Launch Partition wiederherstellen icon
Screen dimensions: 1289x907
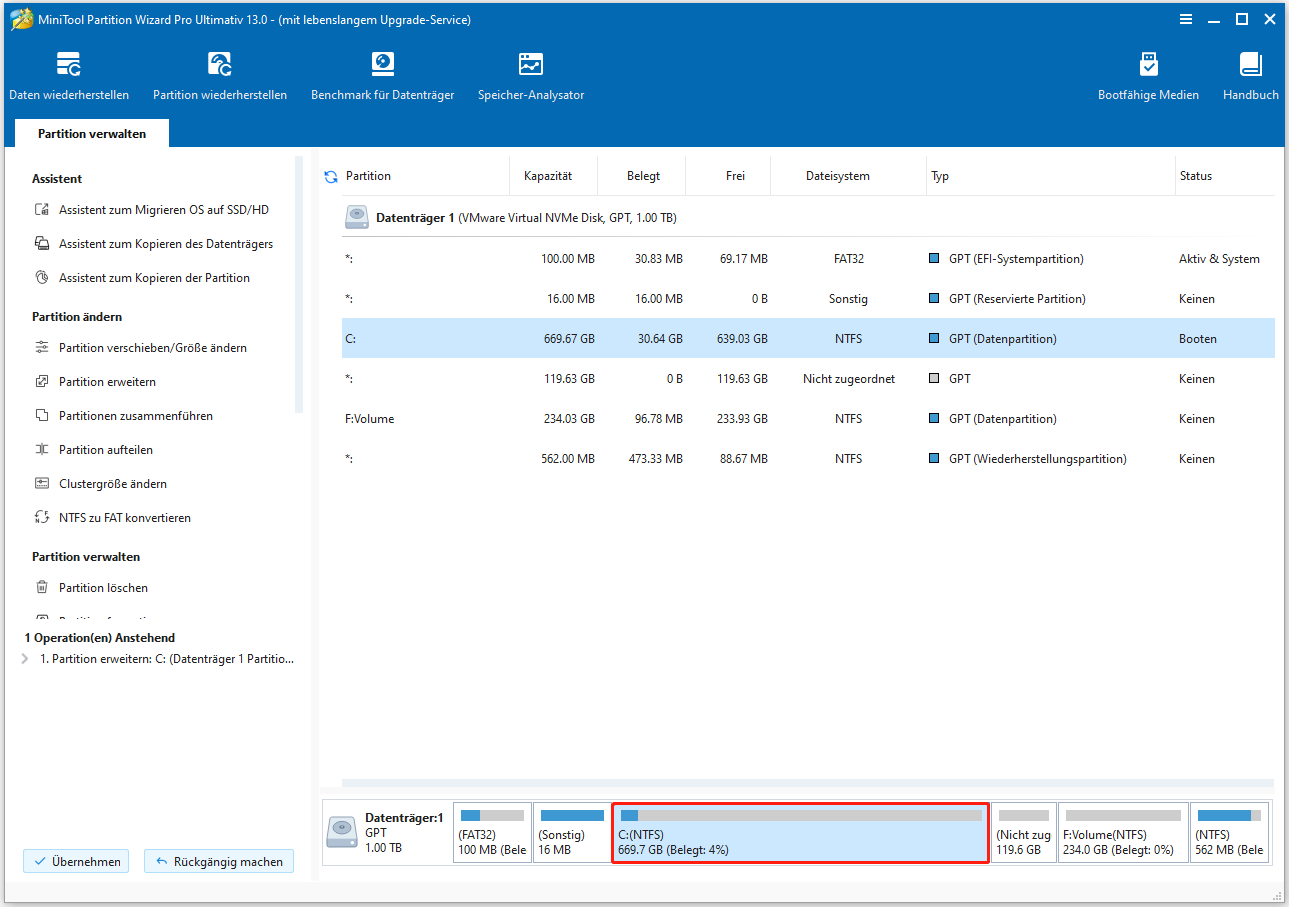tap(220, 77)
